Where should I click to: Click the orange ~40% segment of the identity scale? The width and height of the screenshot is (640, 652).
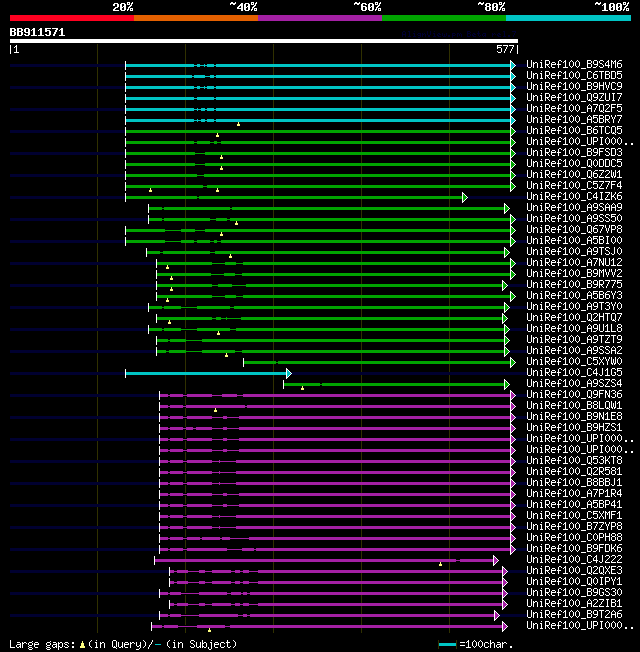click(196, 18)
